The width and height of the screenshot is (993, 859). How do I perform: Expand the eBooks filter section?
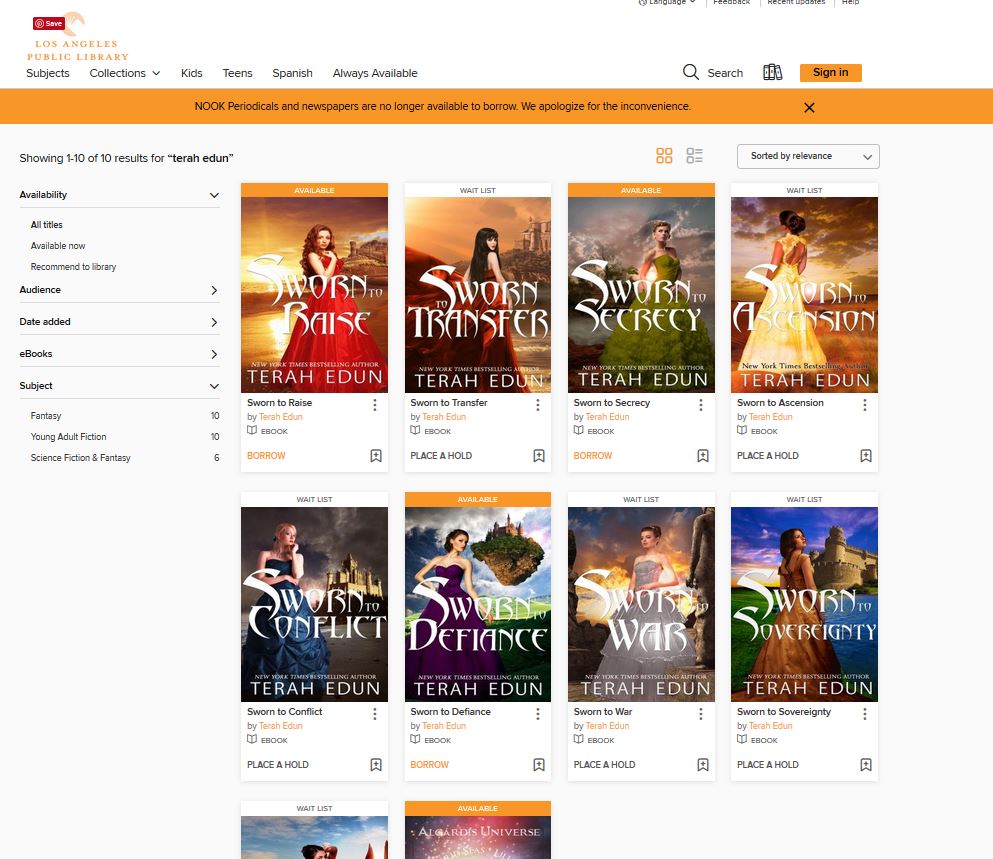click(119, 353)
